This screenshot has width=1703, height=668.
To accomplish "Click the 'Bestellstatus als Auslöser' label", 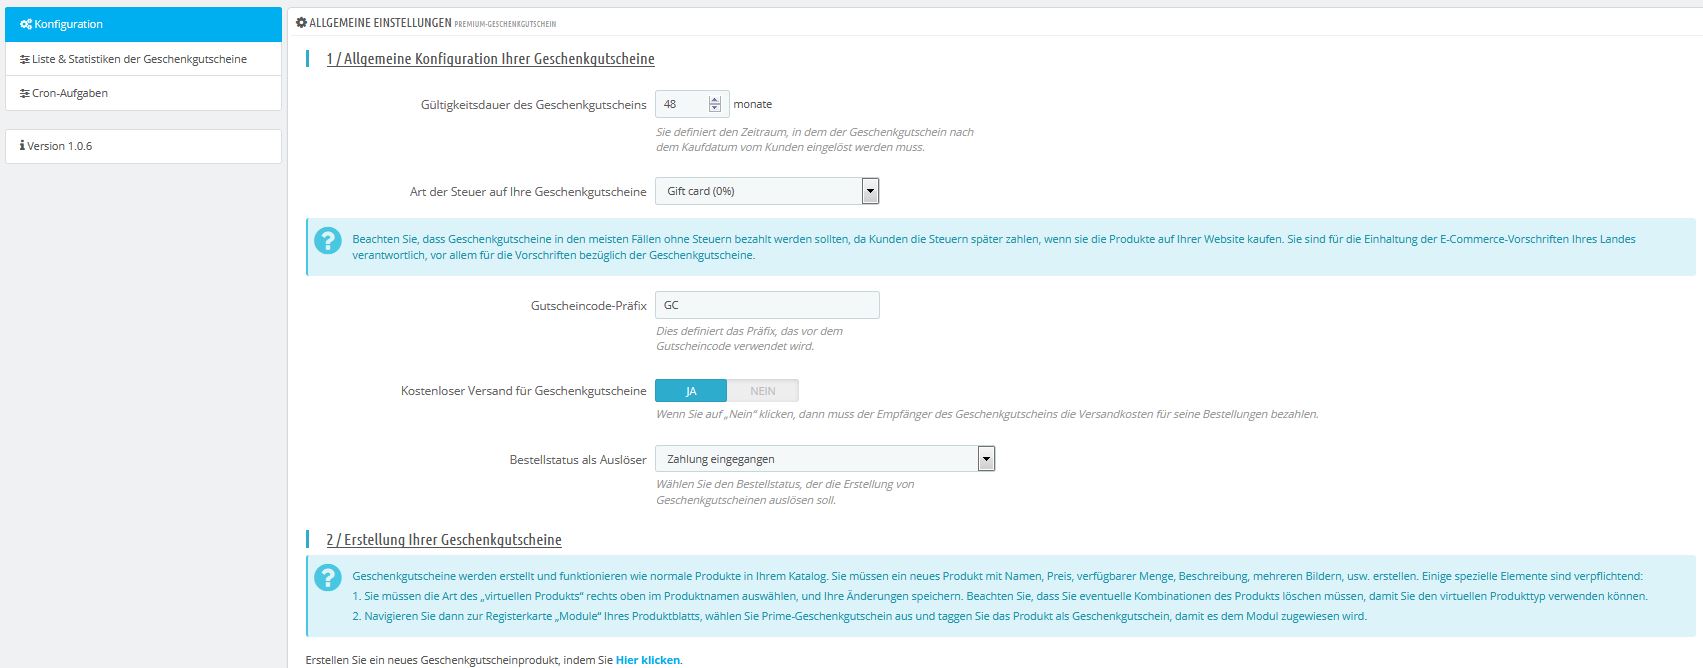I will (x=578, y=460).
